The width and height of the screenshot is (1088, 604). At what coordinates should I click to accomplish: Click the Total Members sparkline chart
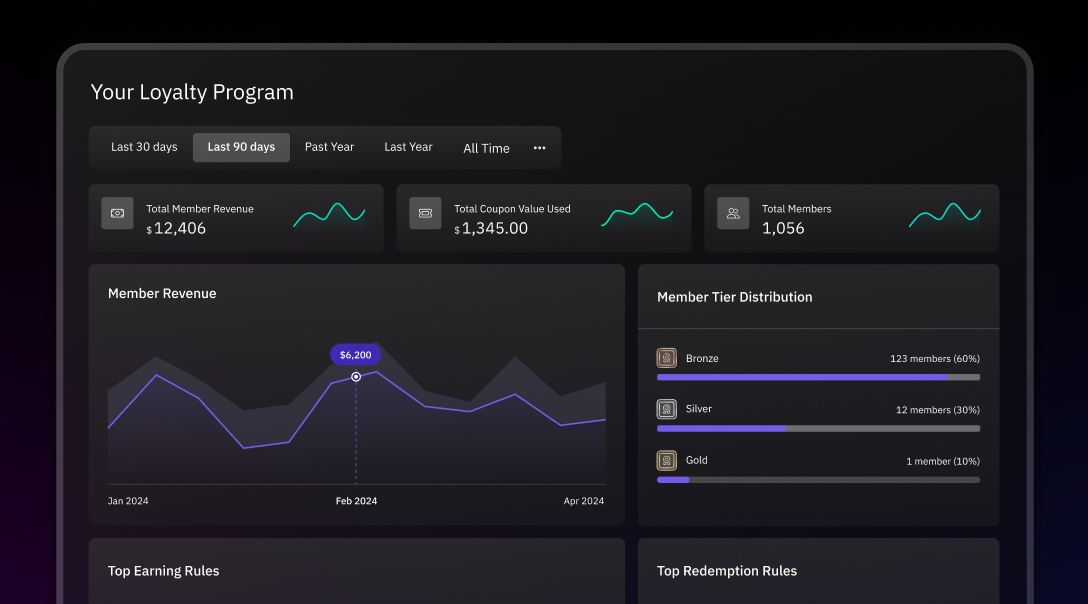tap(945, 215)
